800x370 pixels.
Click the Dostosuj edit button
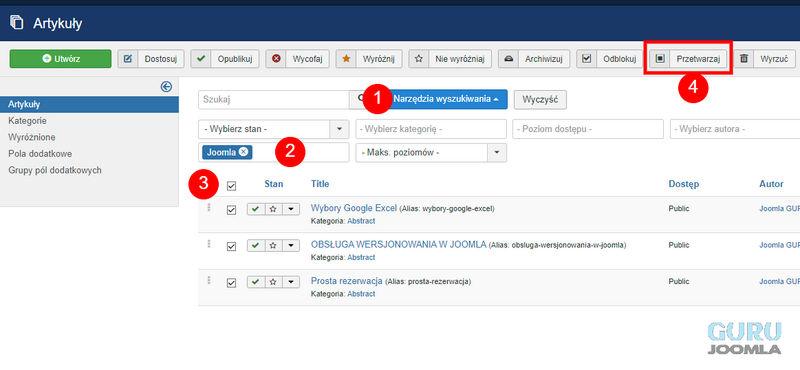(151, 59)
